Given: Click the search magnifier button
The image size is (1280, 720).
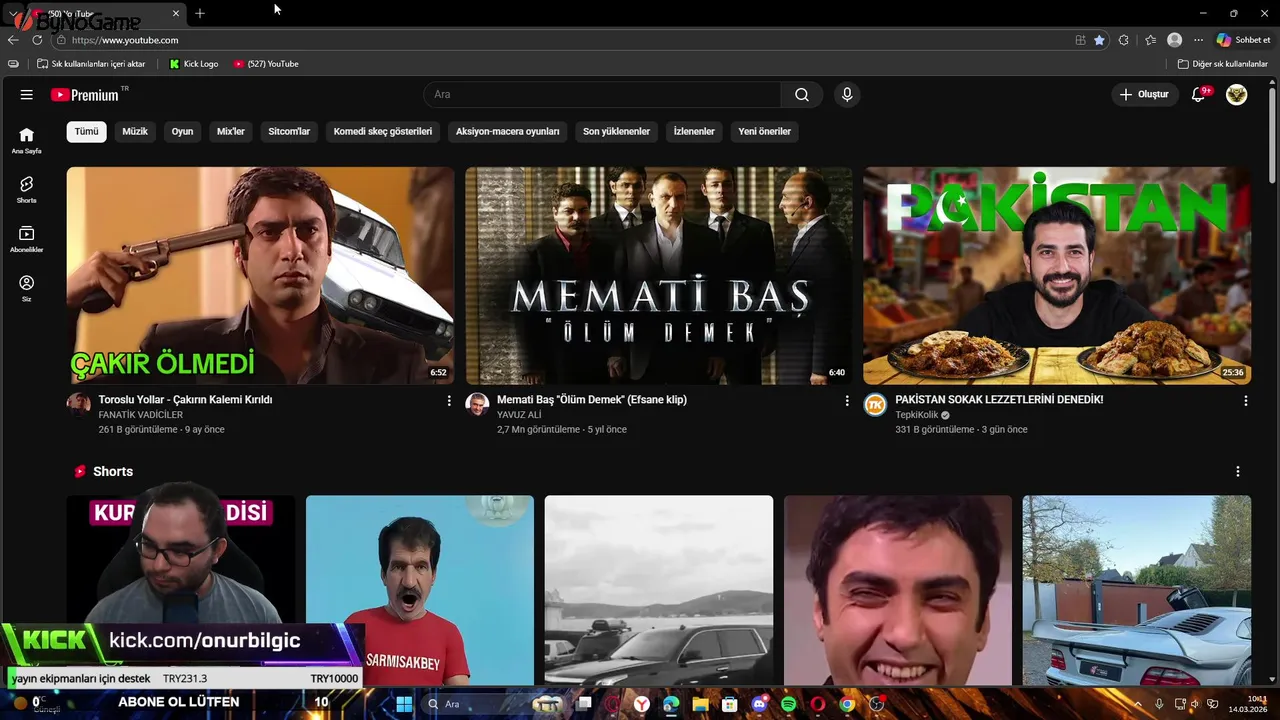Looking at the screenshot, I should (x=802, y=95).
